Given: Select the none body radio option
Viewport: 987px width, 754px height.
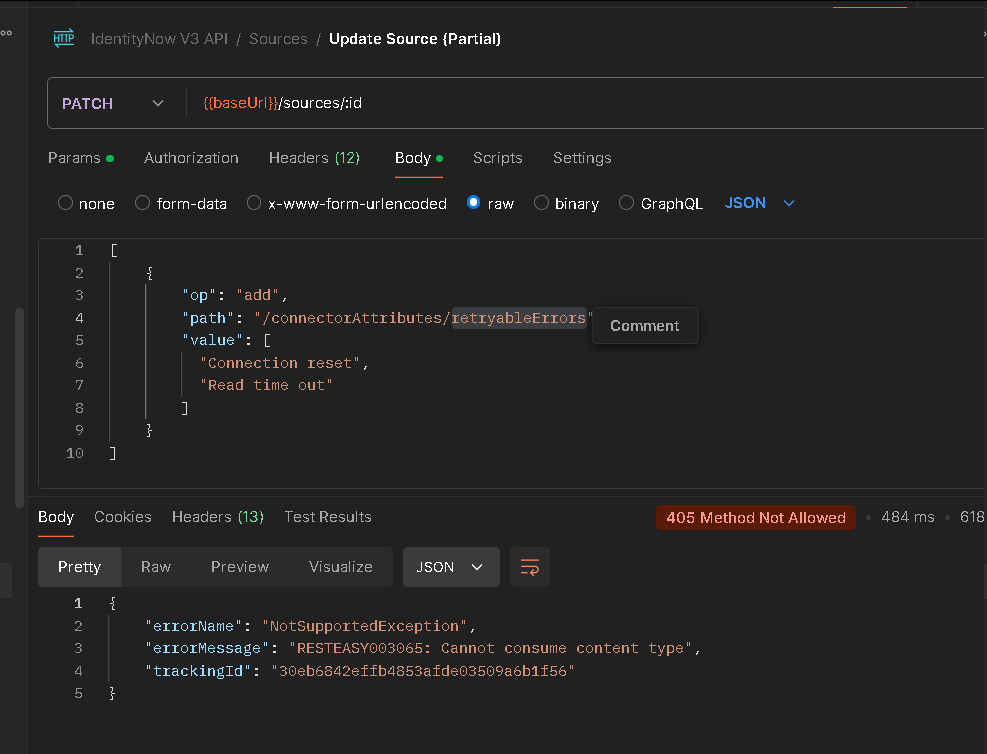Looking at the screenshot, I should 66,203.
